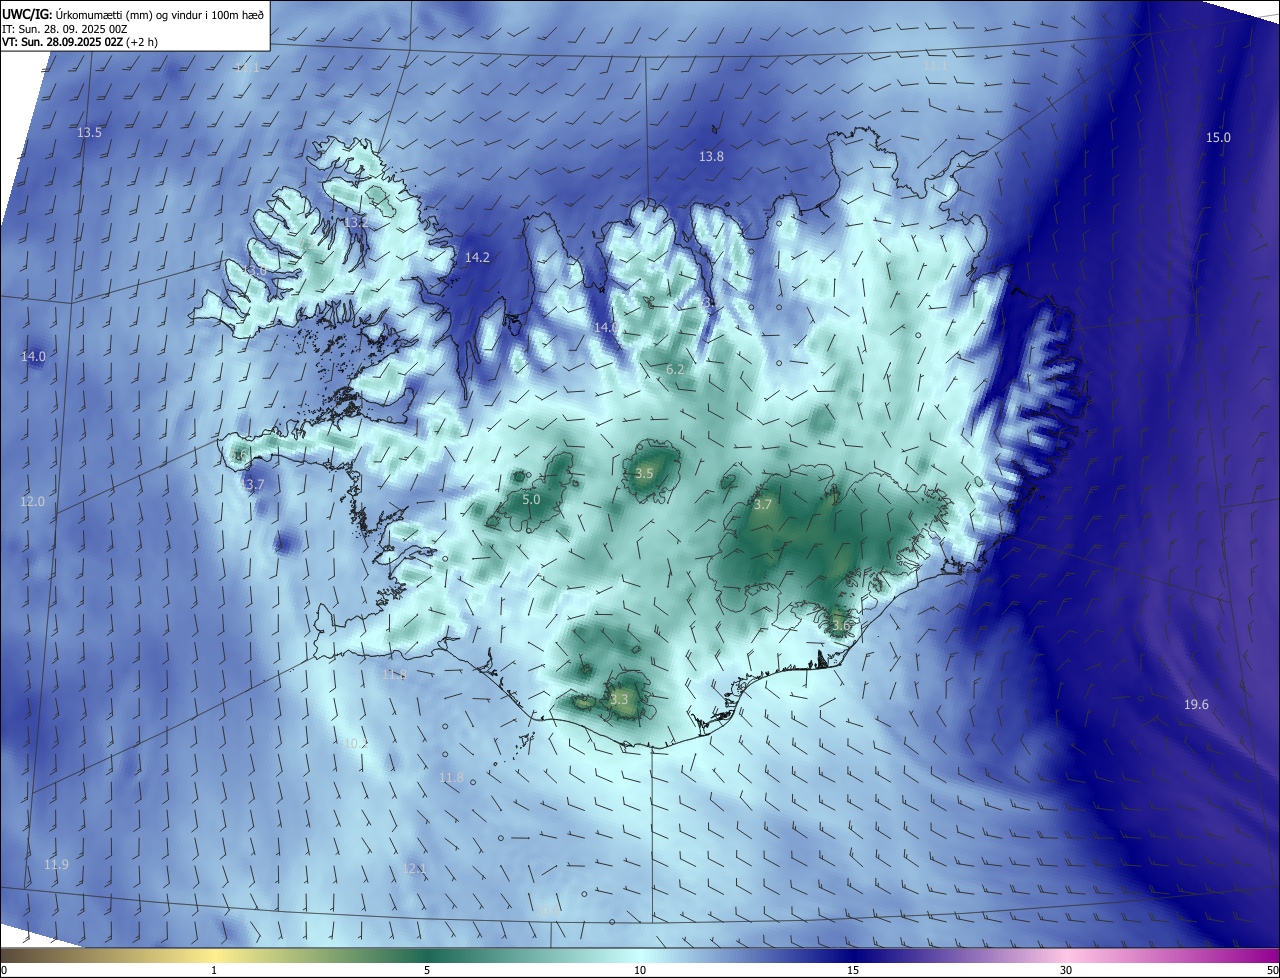Select the 12.1 value label
1280x978 pixels.
click(x=415, y=870)
